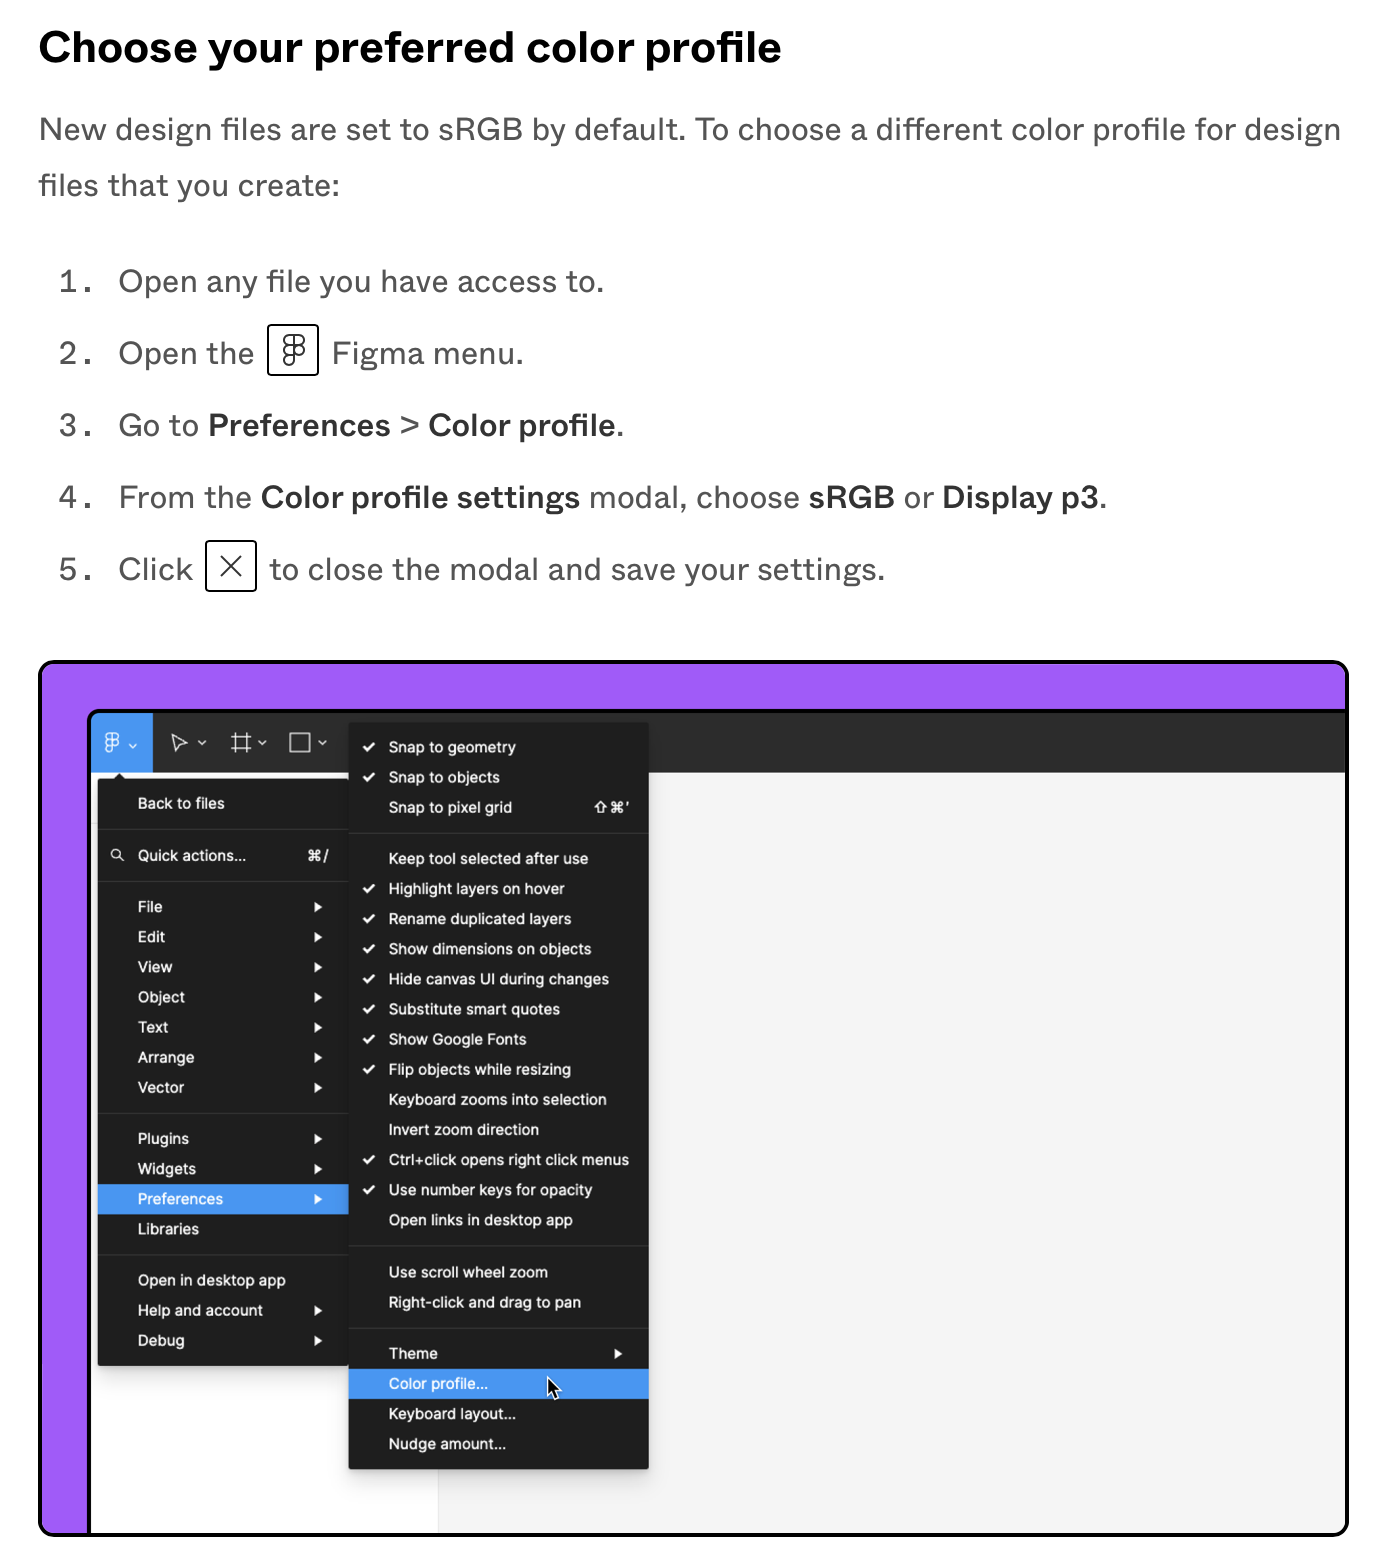Toggle Highlight layers on hover
The height and width of the screenshot is (1568, 1386).
[x=498, y=889]
